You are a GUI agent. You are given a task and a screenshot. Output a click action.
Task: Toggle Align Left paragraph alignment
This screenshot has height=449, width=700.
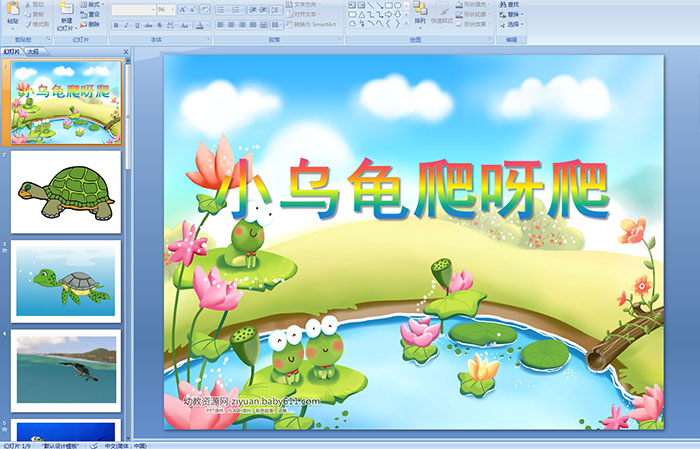220,25
